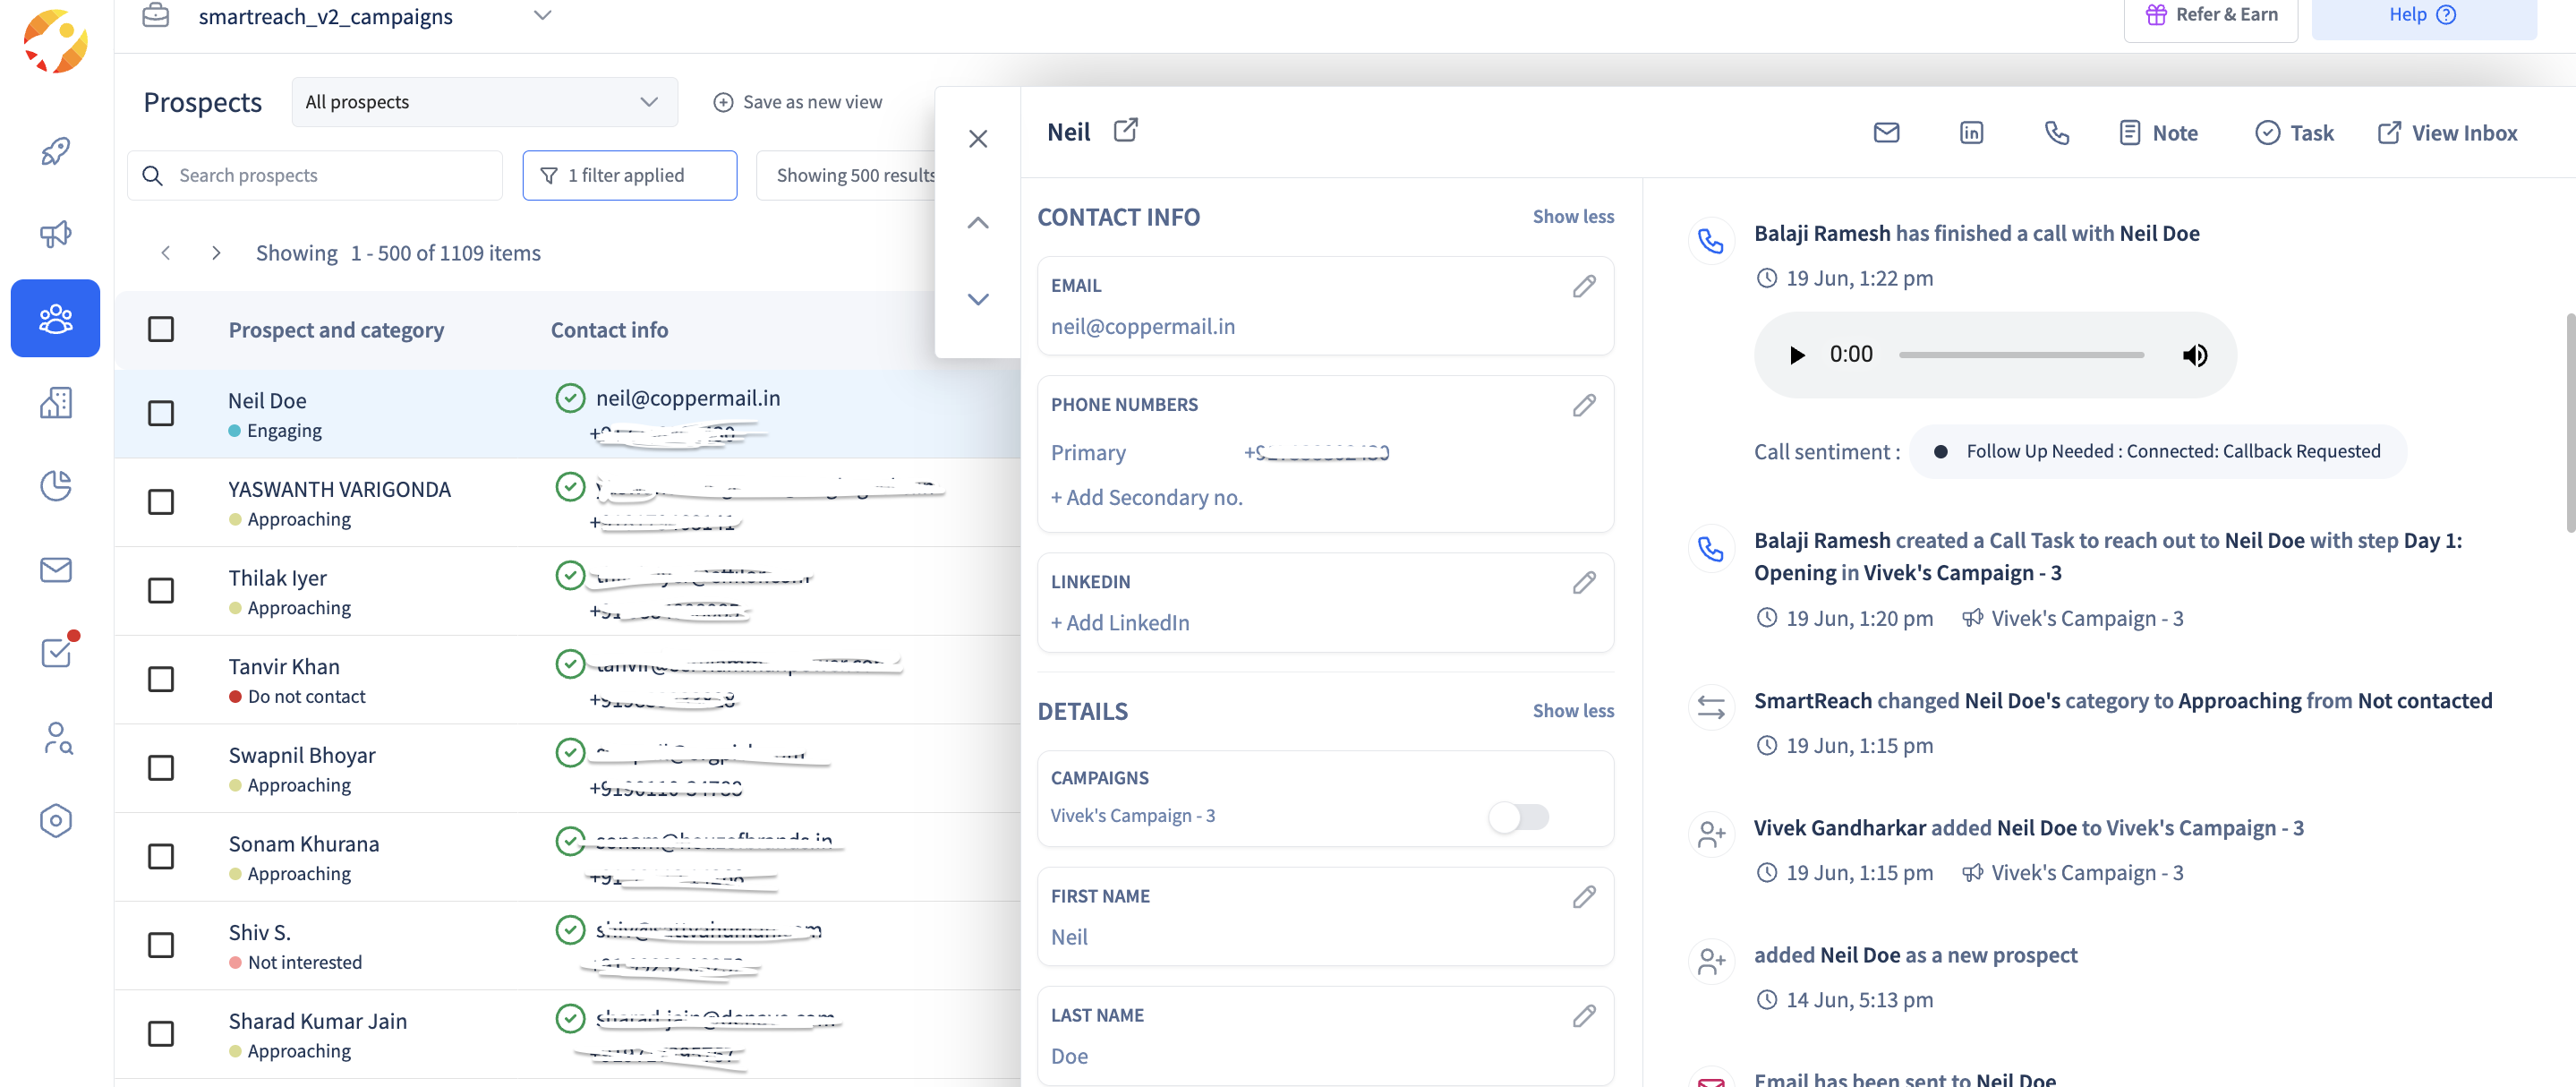Edit FIRST NAME pencil icon
The height and width of the screenshot is (1087, 2576).
coord(1583,896)
